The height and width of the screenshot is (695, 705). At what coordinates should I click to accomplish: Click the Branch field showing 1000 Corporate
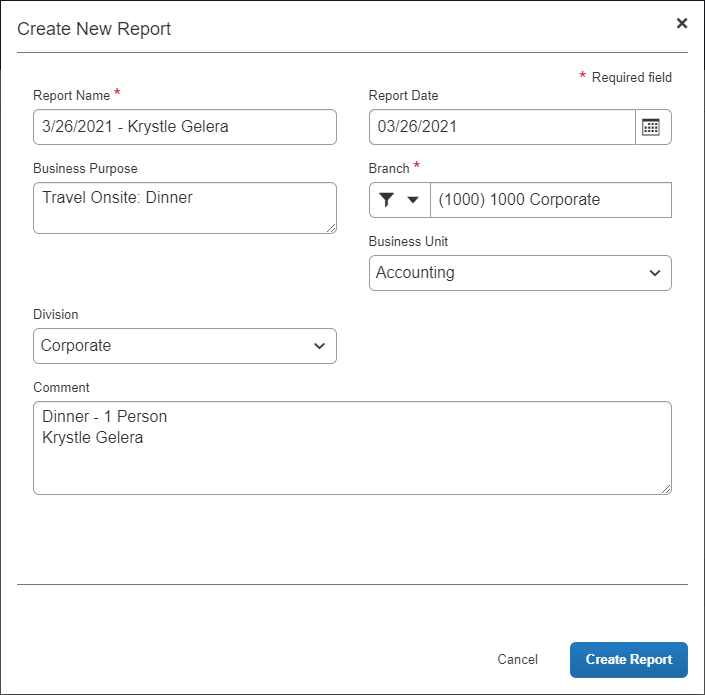pyautogui.click(x=551, y=200)
